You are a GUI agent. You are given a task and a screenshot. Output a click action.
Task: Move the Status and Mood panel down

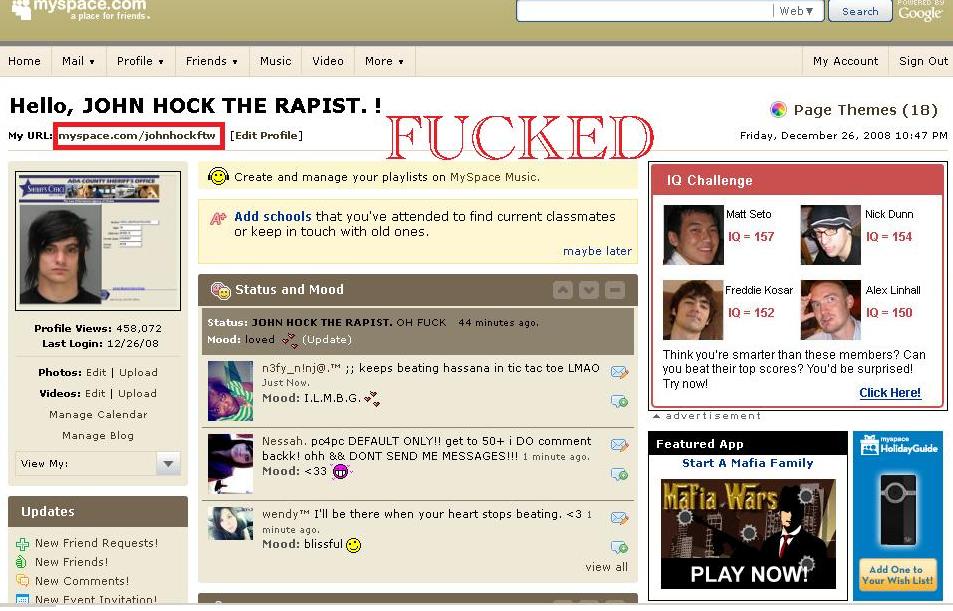(588, 290)
